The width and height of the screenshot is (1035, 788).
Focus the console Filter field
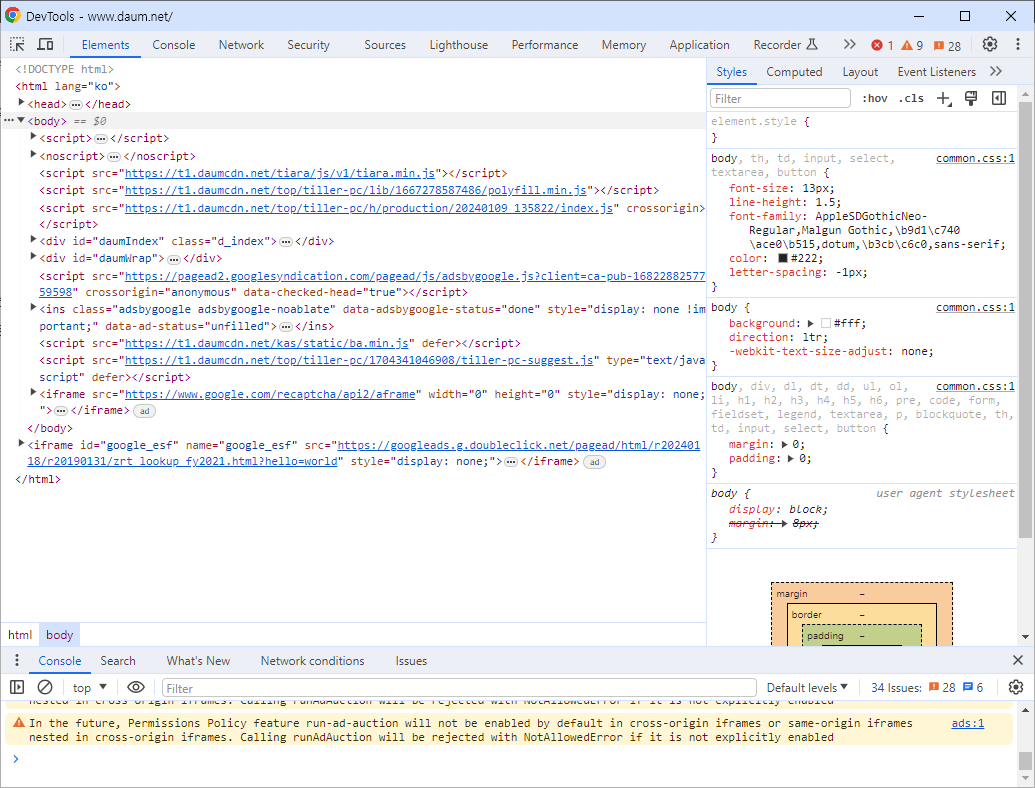(x=459, y=688)
